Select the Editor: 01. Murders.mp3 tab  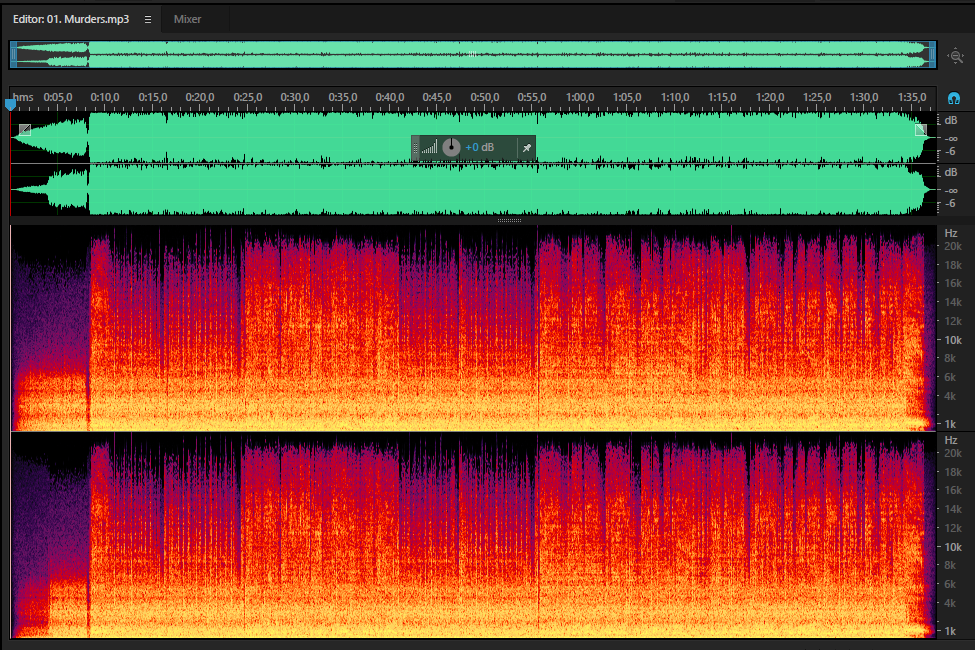pos(71,19)
